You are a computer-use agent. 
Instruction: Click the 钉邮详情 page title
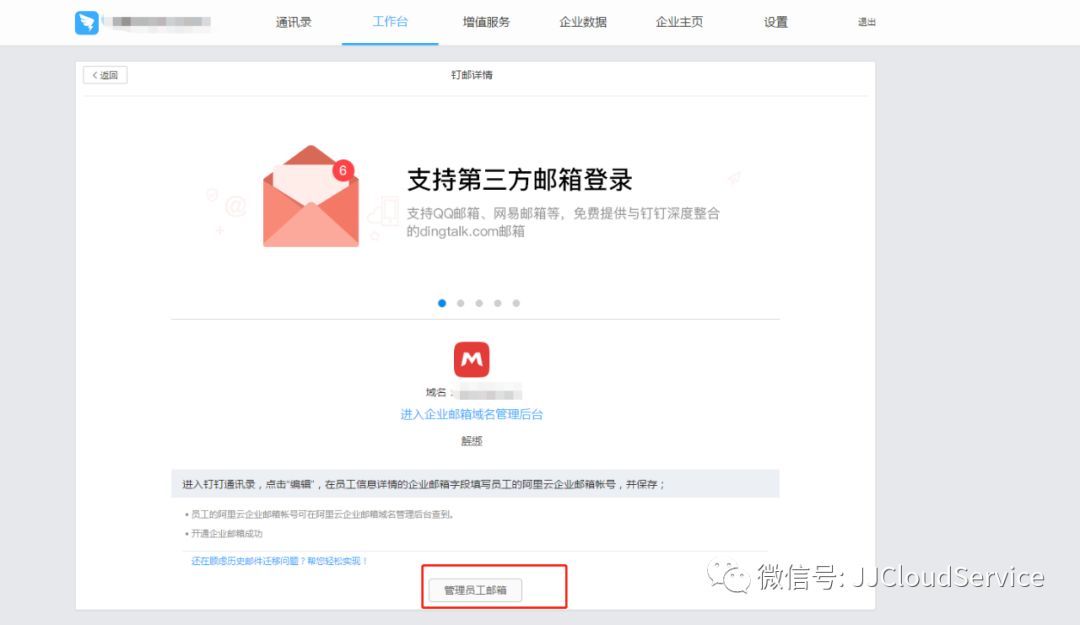(472, 75)
